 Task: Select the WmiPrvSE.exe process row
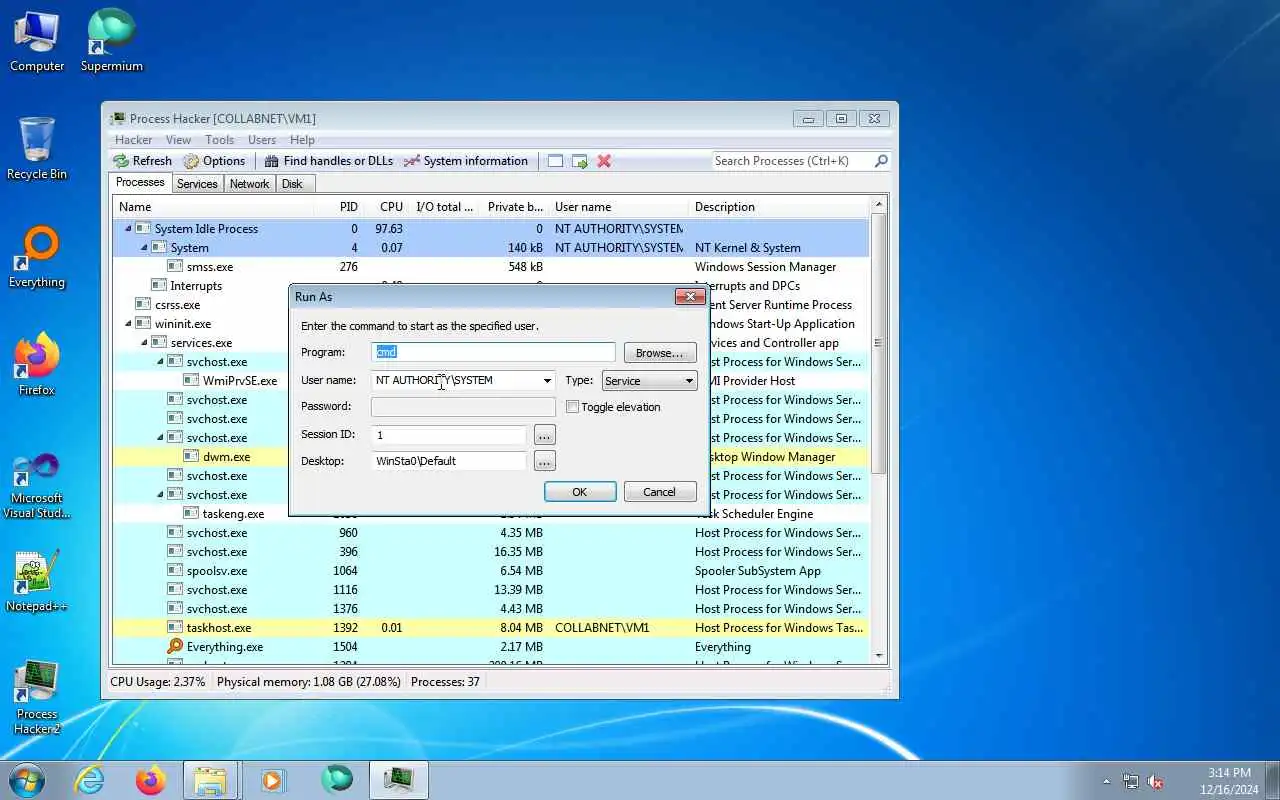pos(490,381)
